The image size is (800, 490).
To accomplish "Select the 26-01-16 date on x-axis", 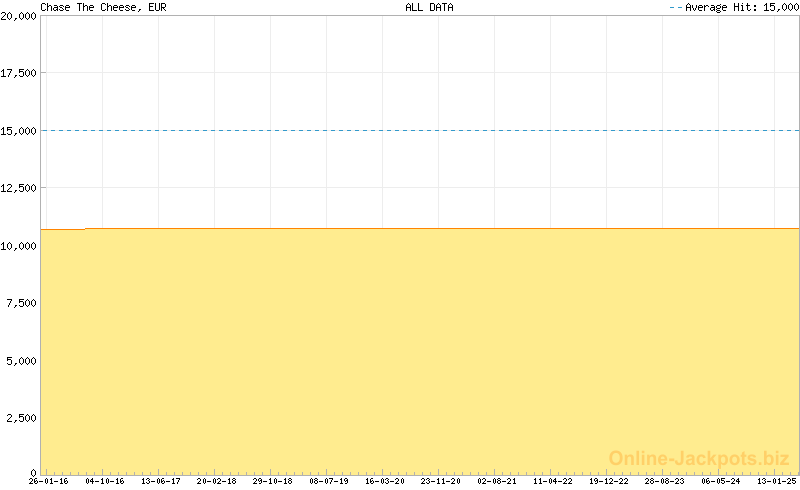I will pyautogui.click(x=49, y=481).
